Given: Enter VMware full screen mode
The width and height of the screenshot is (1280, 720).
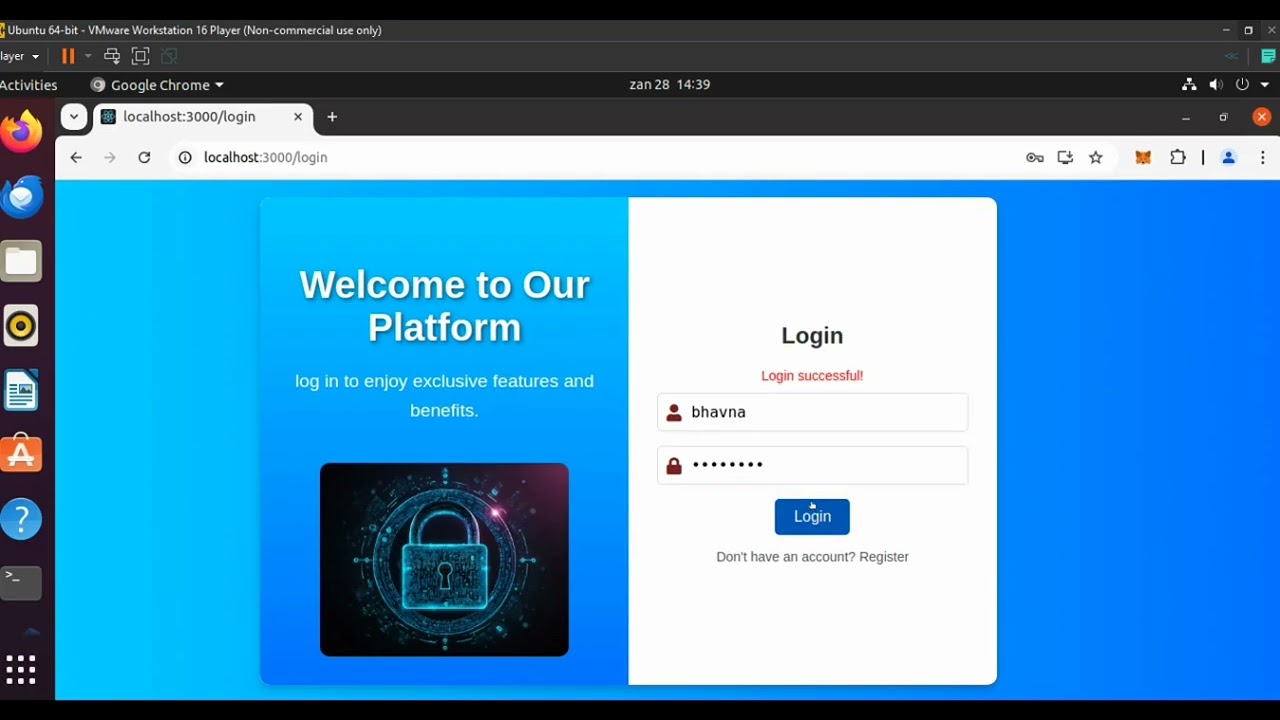Looking at the screenshot, I should pyautogui.click(x=140, y=56).
